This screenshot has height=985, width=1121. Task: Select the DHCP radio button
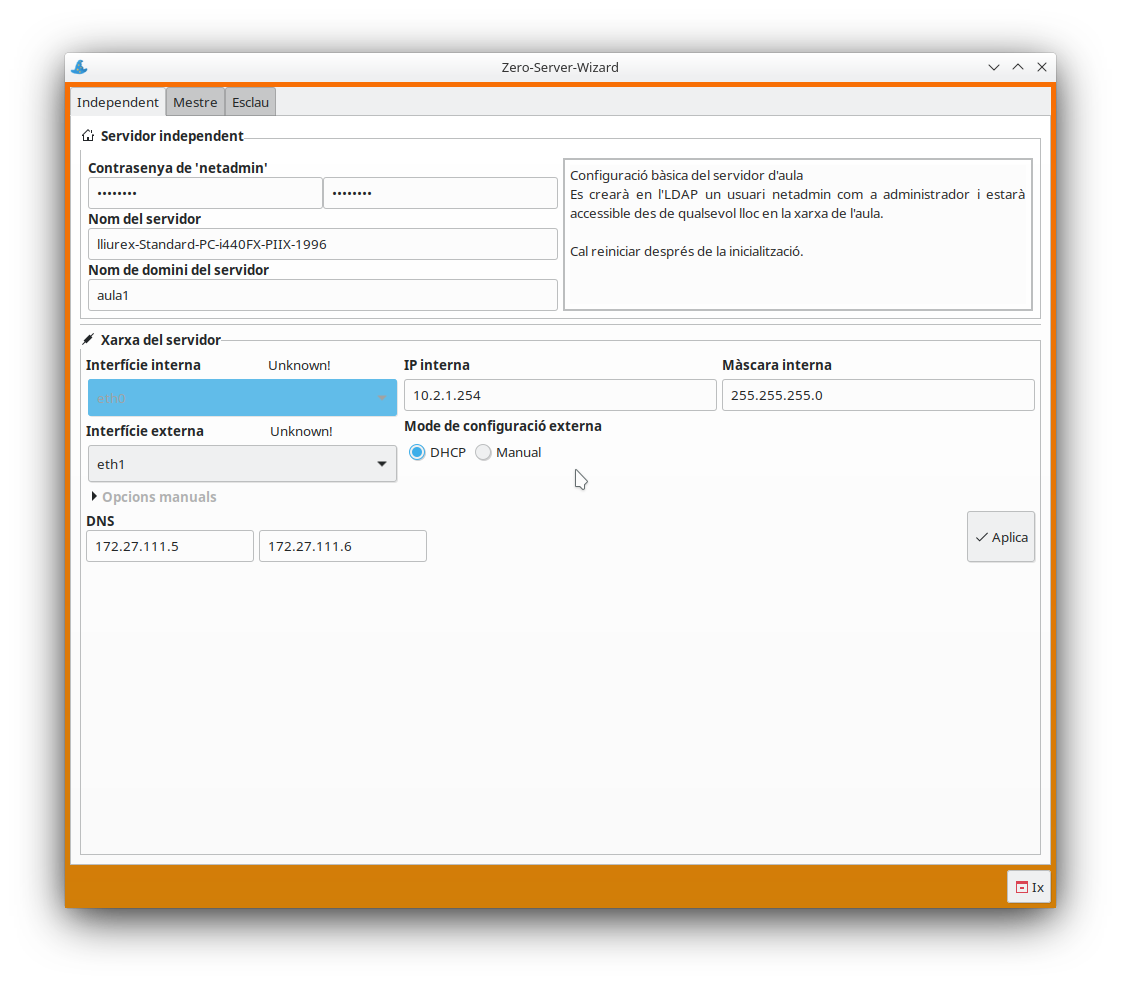417,452
